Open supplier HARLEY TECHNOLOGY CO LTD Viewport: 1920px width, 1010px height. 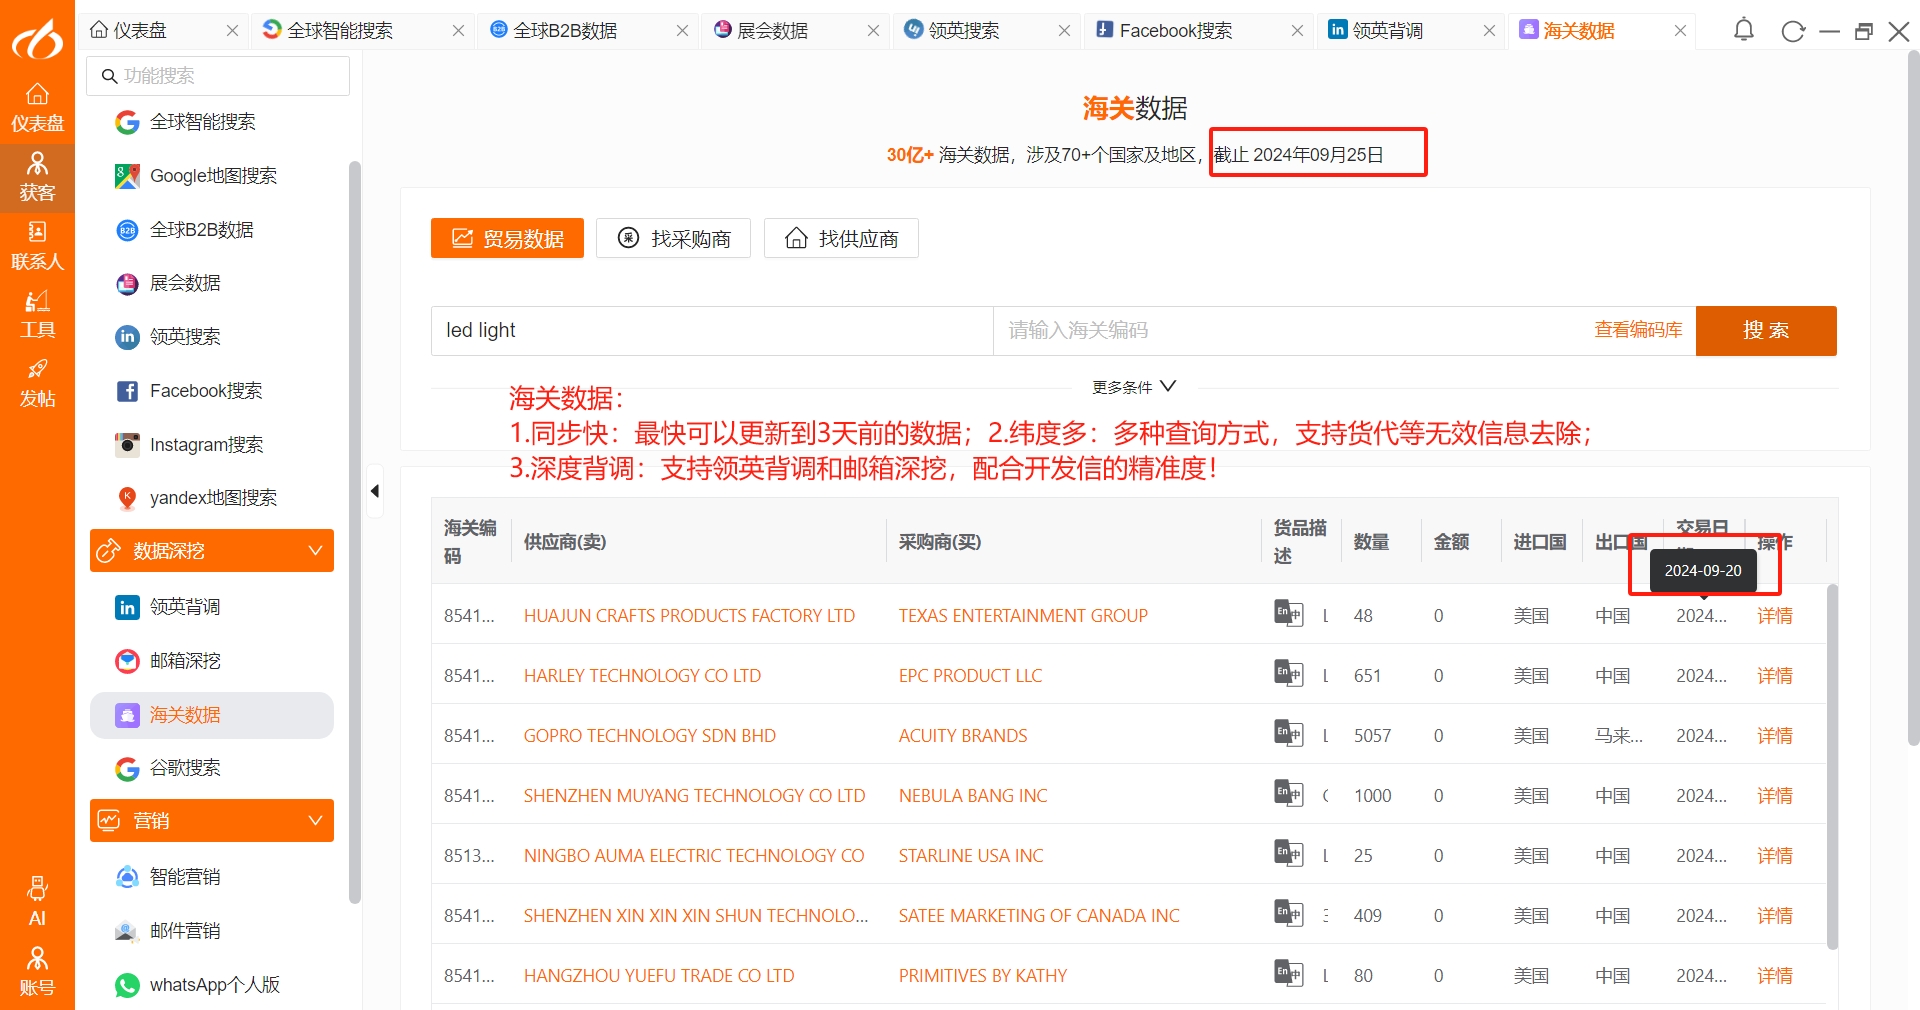(x=642, y=676)
